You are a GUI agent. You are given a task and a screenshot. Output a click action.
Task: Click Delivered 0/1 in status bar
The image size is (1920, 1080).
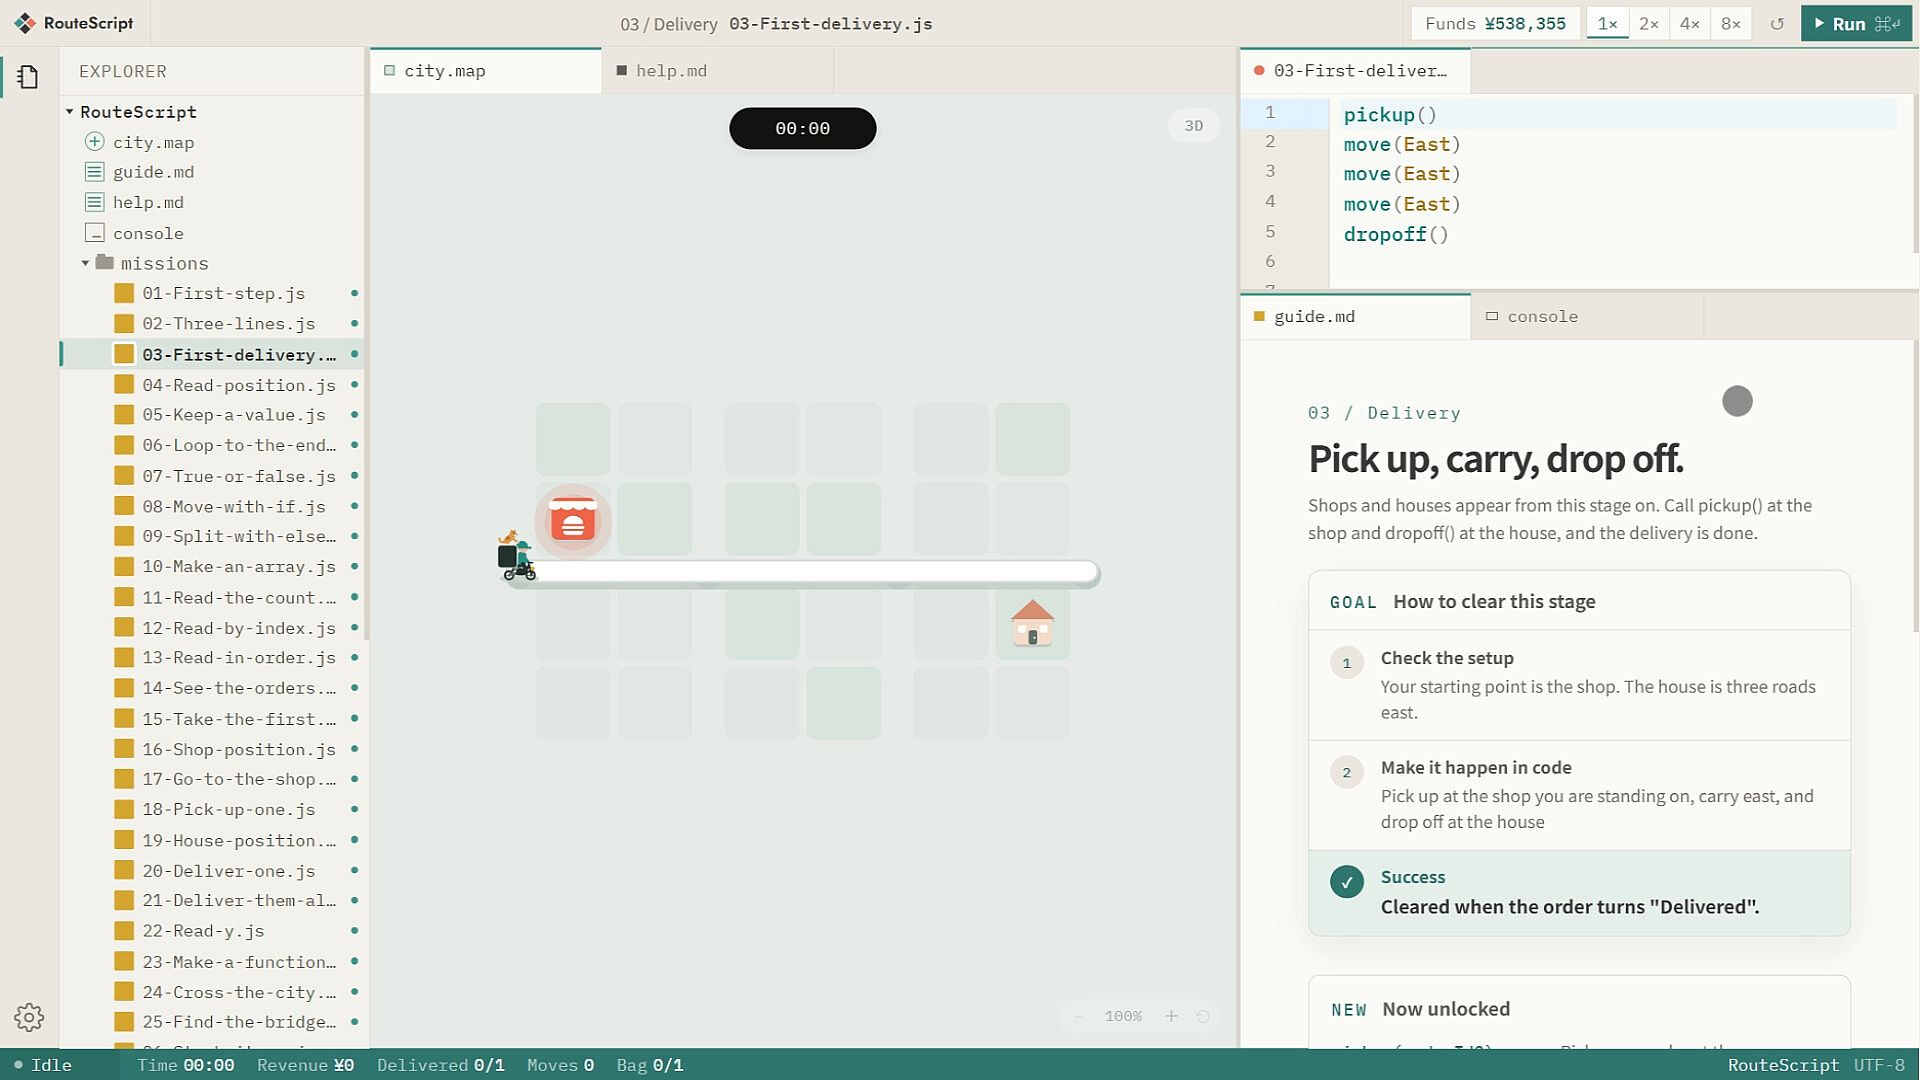point(441,1065)
